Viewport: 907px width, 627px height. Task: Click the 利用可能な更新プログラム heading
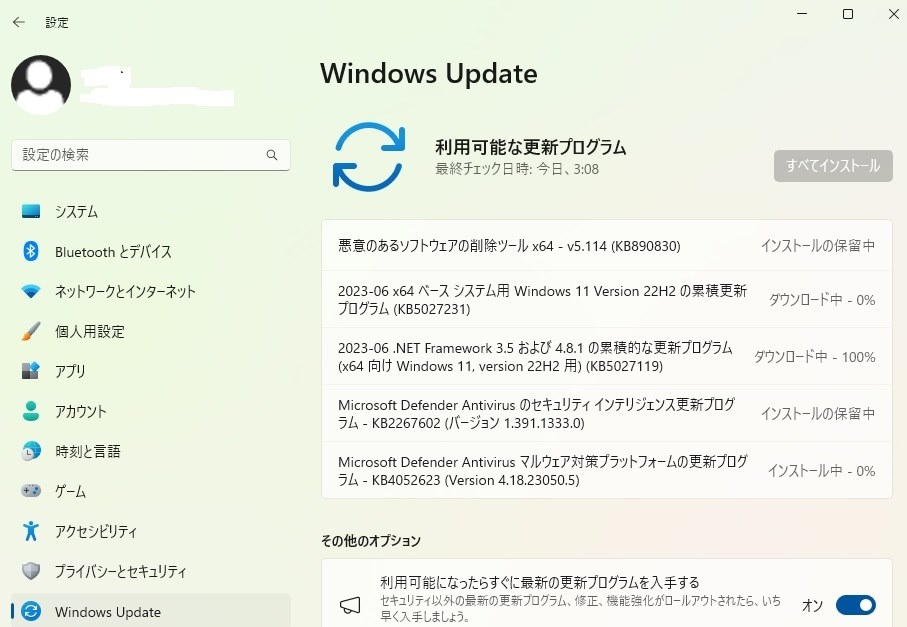click(530, 147)
